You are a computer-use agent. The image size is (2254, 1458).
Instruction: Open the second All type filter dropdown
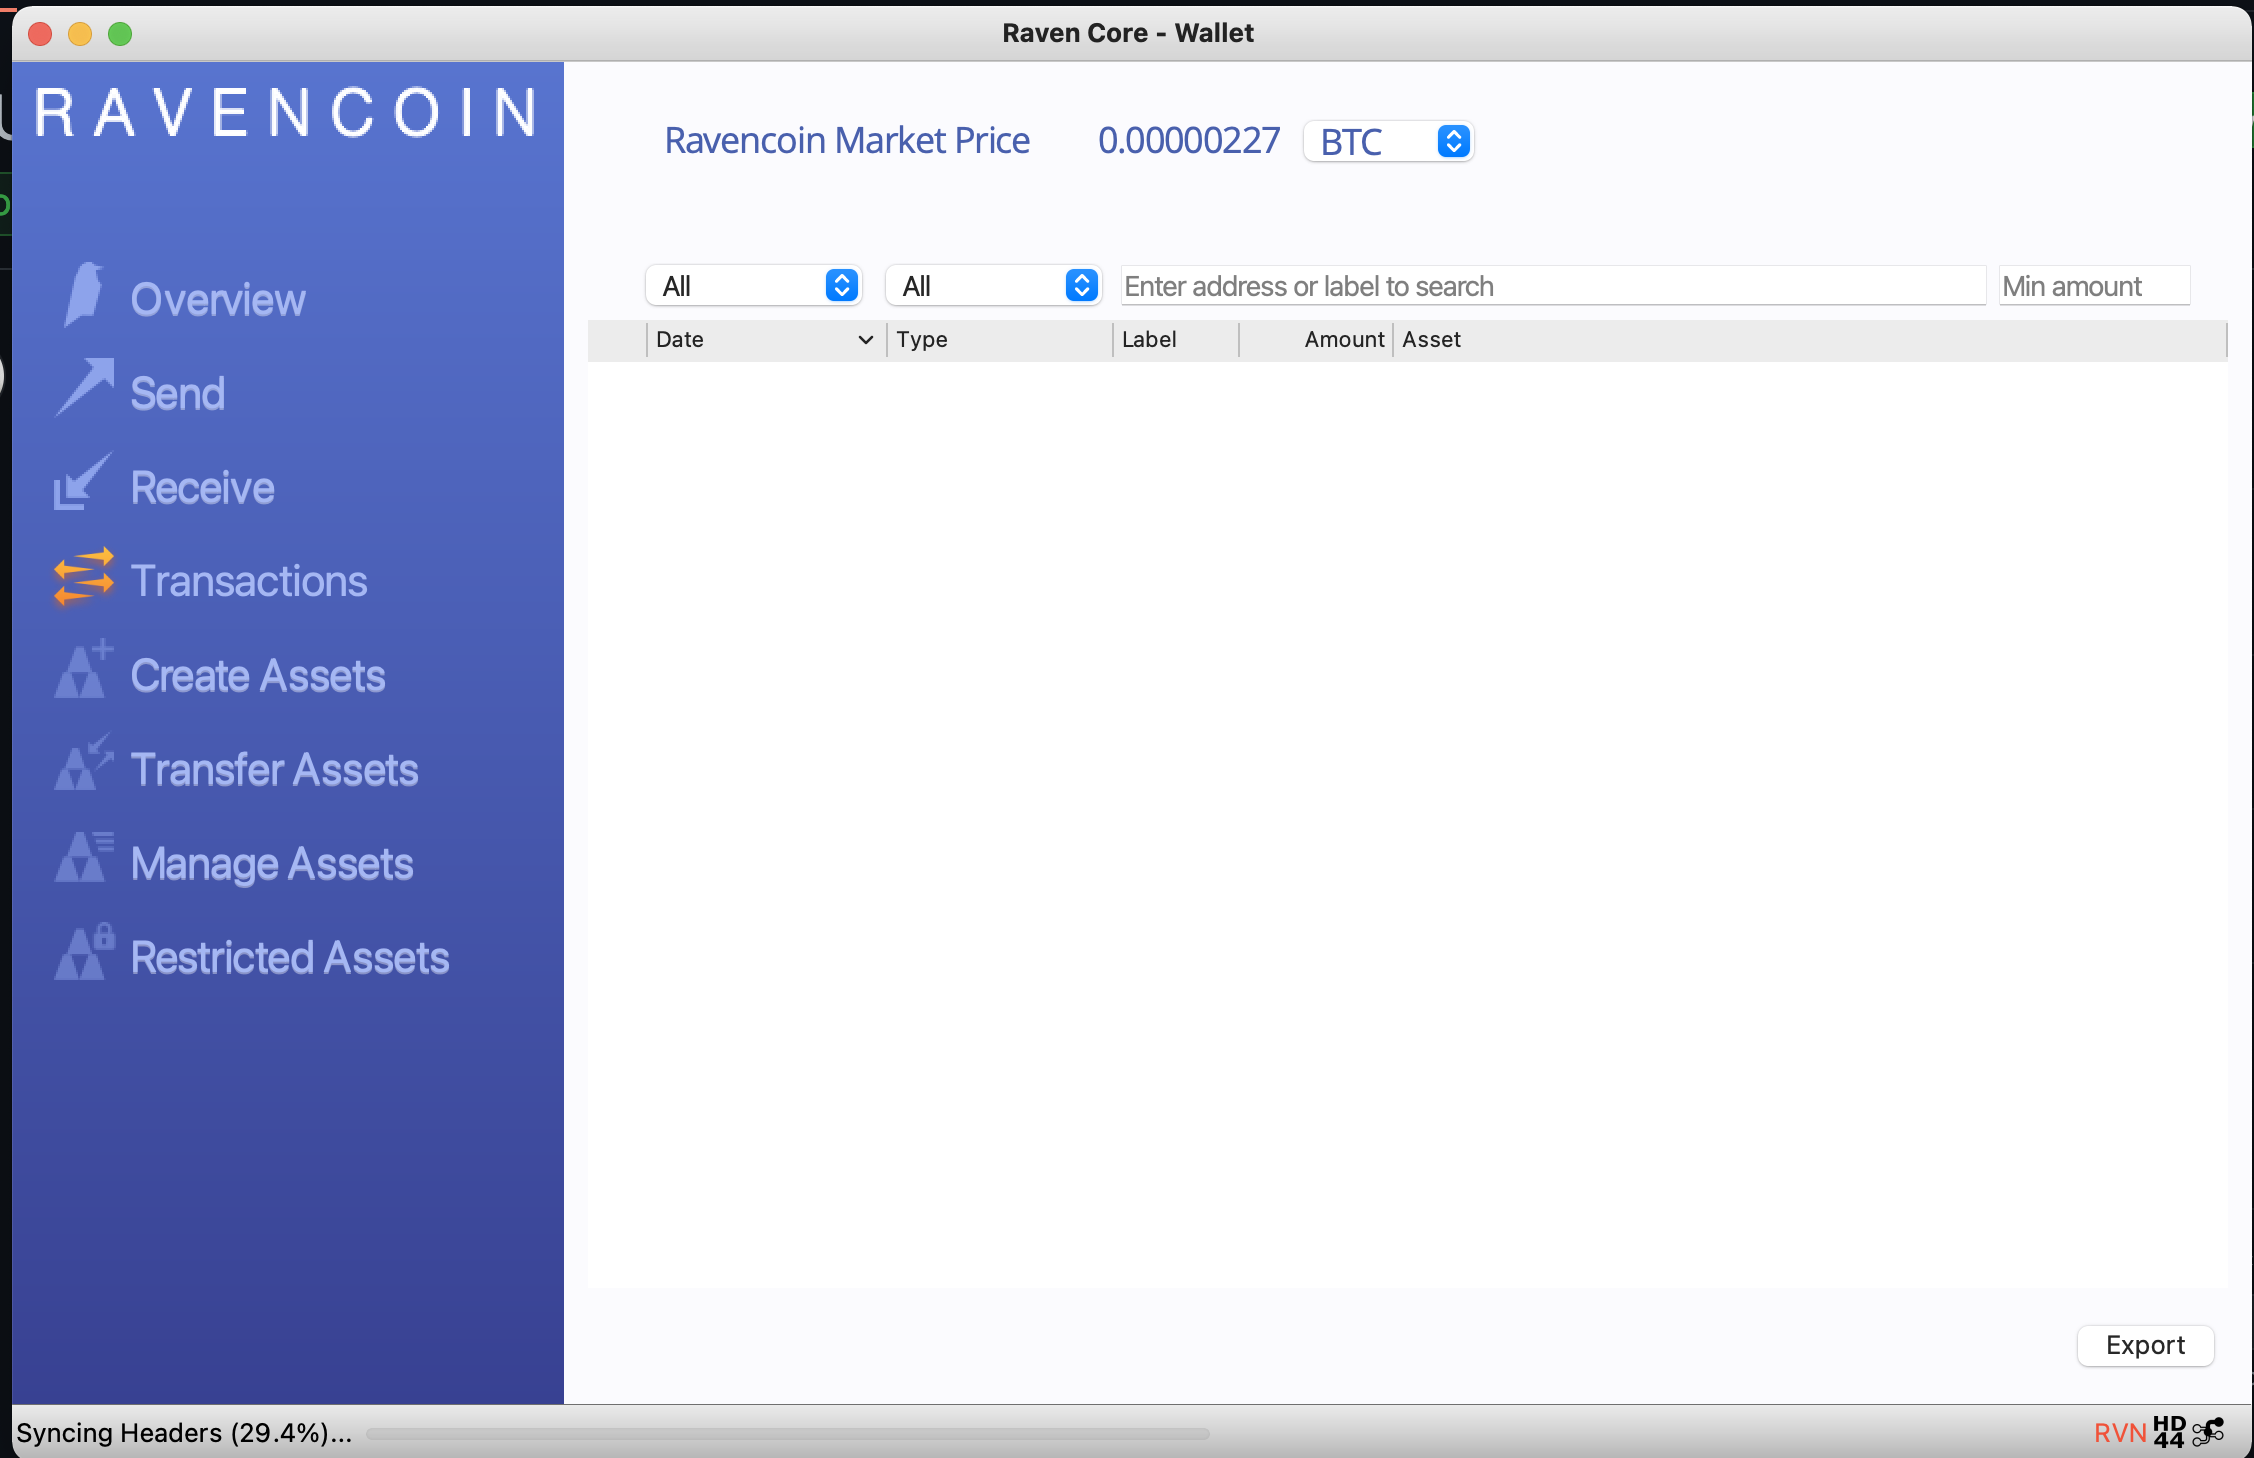point(995,286)
